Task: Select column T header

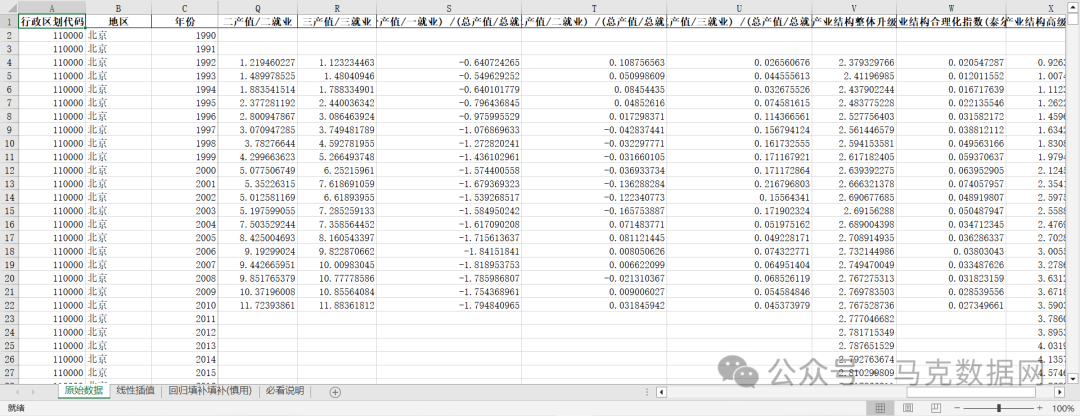Action: point(594,8)
